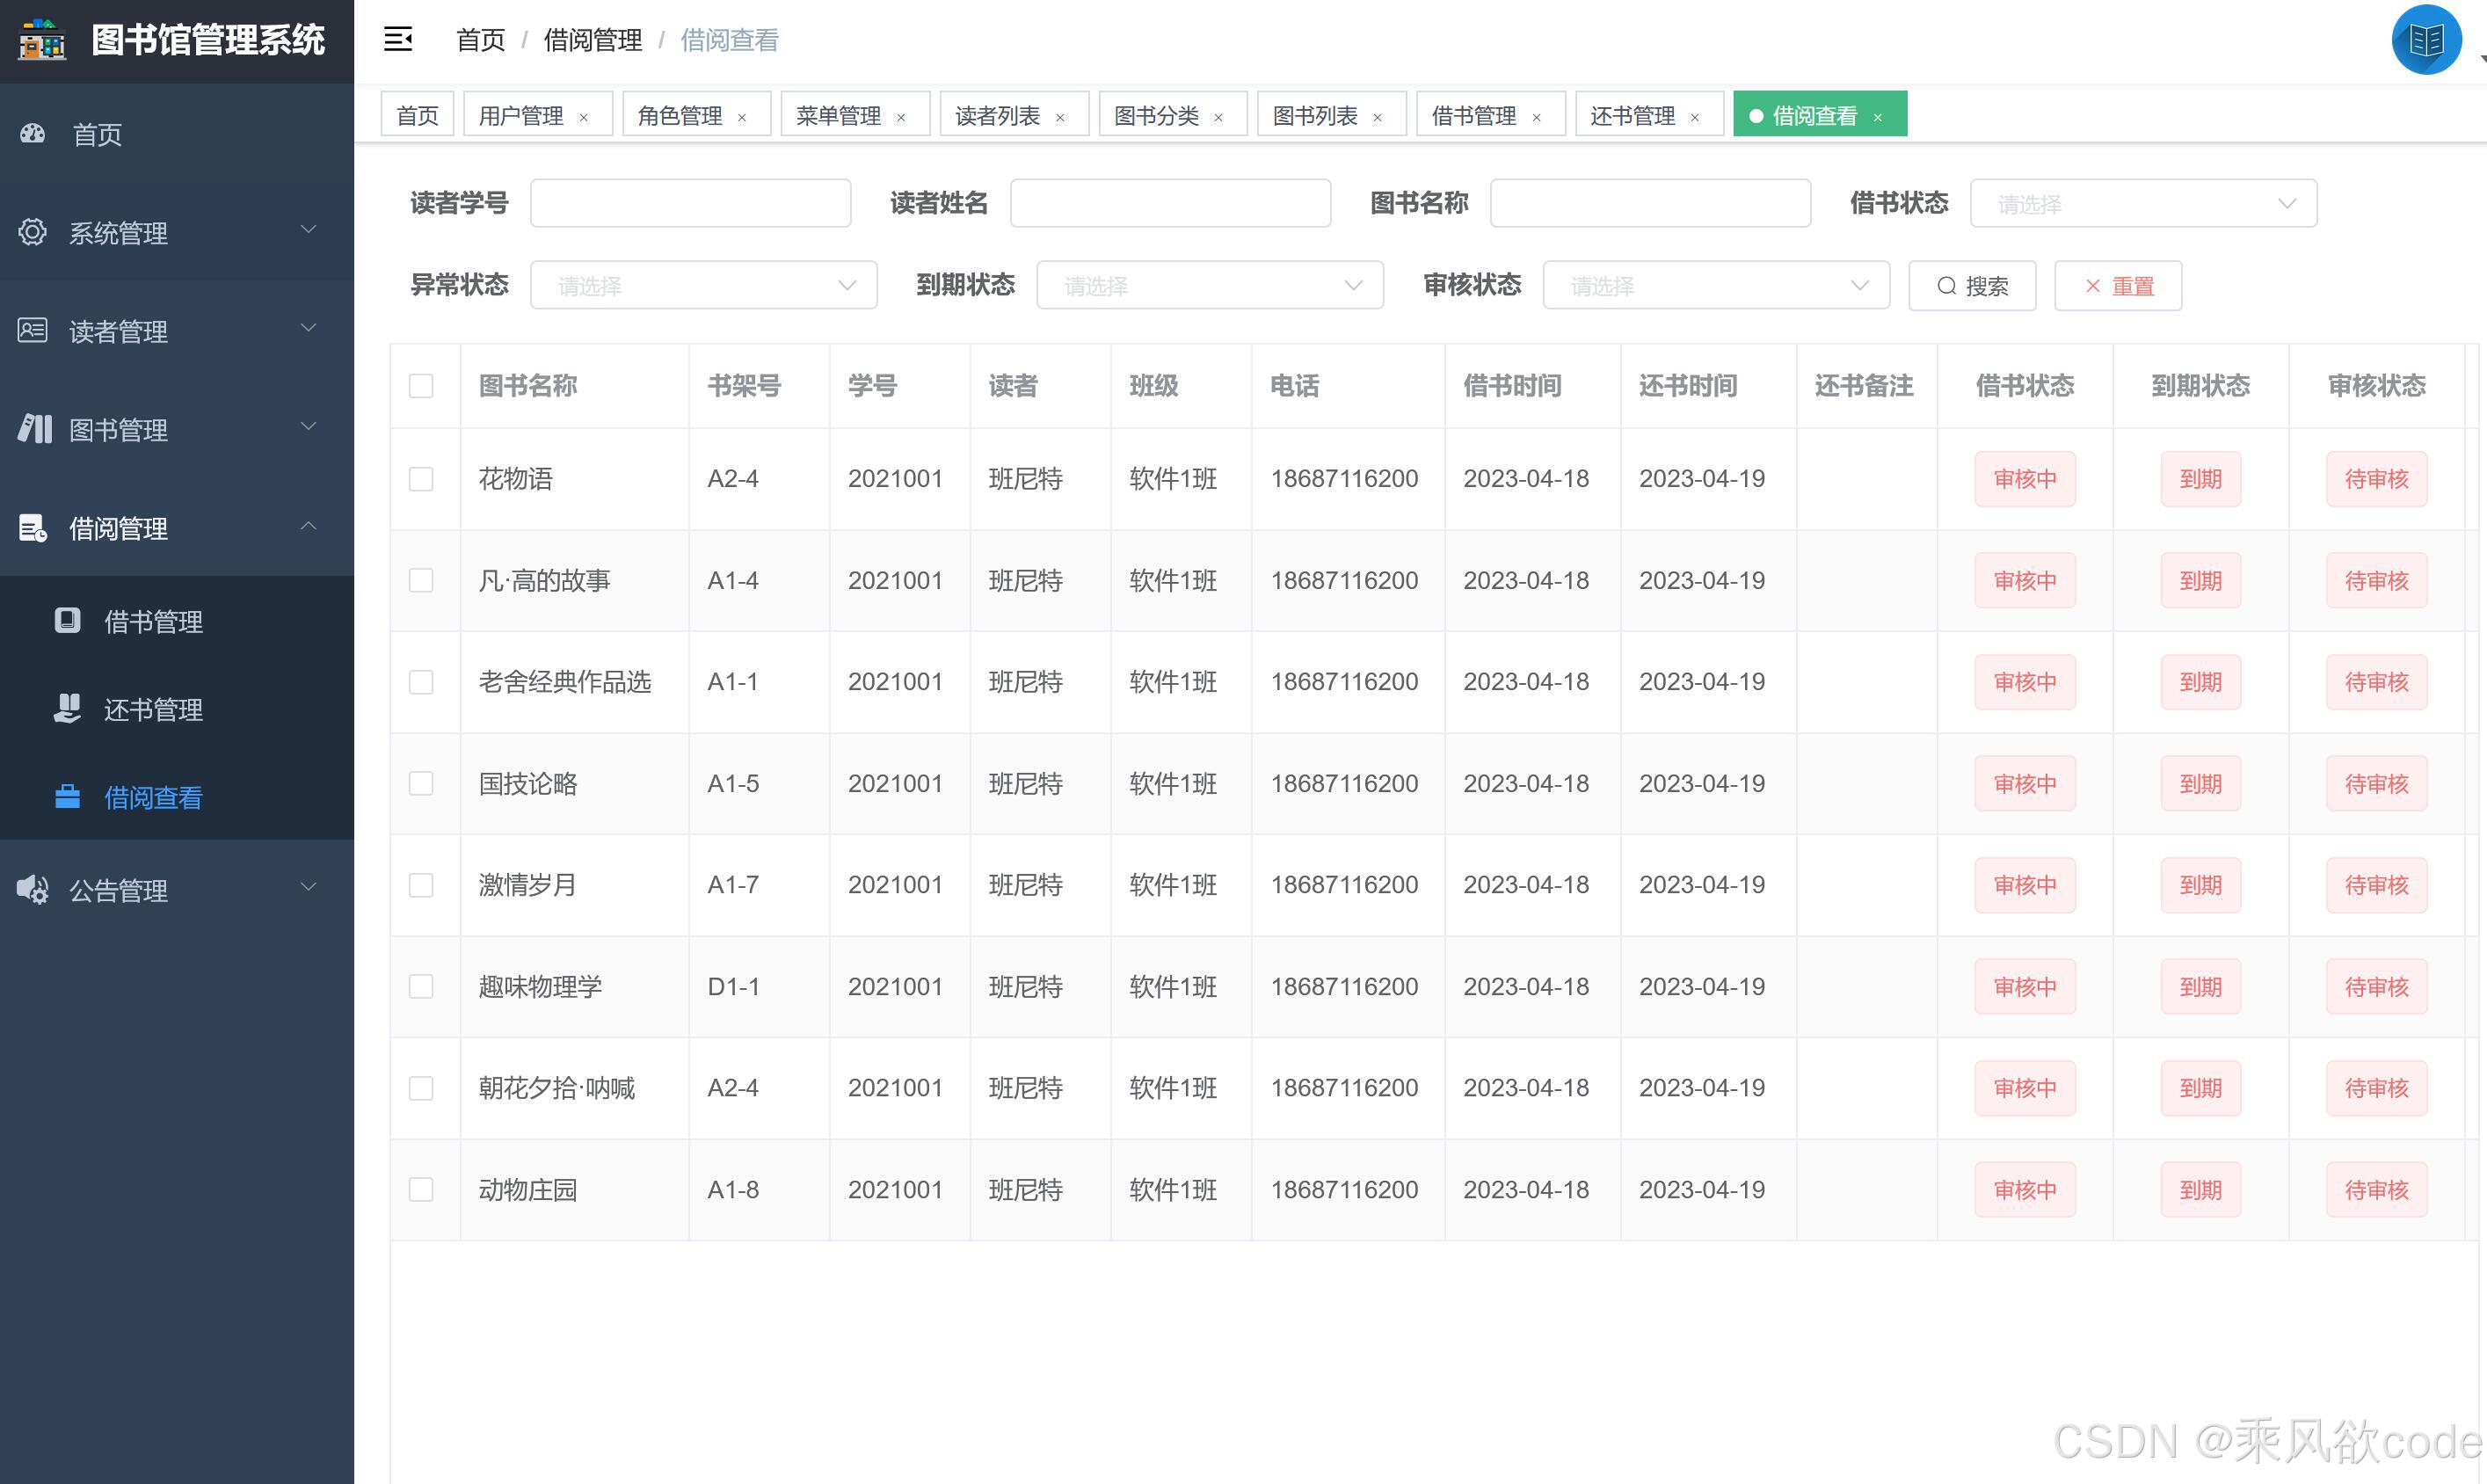Click the hamburger icon to collapse the sidebar

click(x=398, y=38)
